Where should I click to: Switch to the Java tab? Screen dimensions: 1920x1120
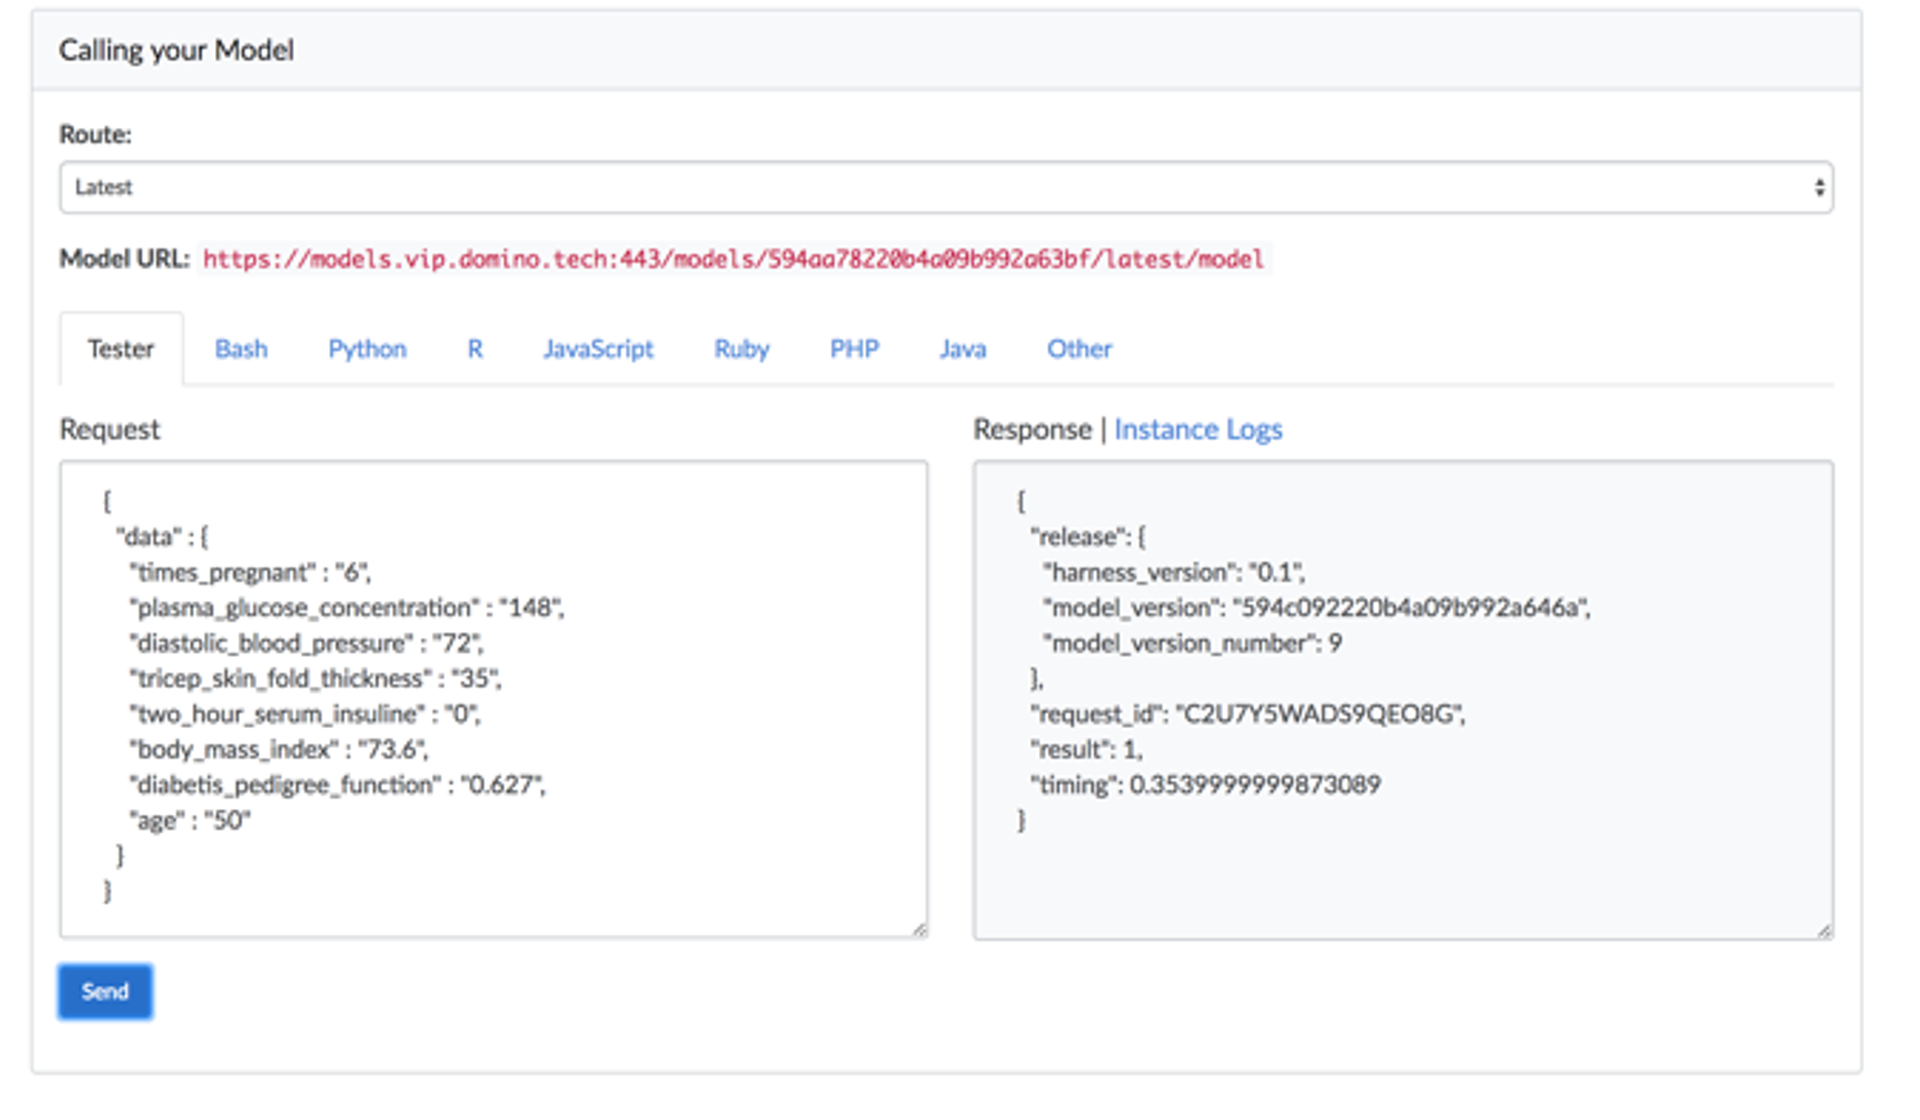click(x=962, y=349)
